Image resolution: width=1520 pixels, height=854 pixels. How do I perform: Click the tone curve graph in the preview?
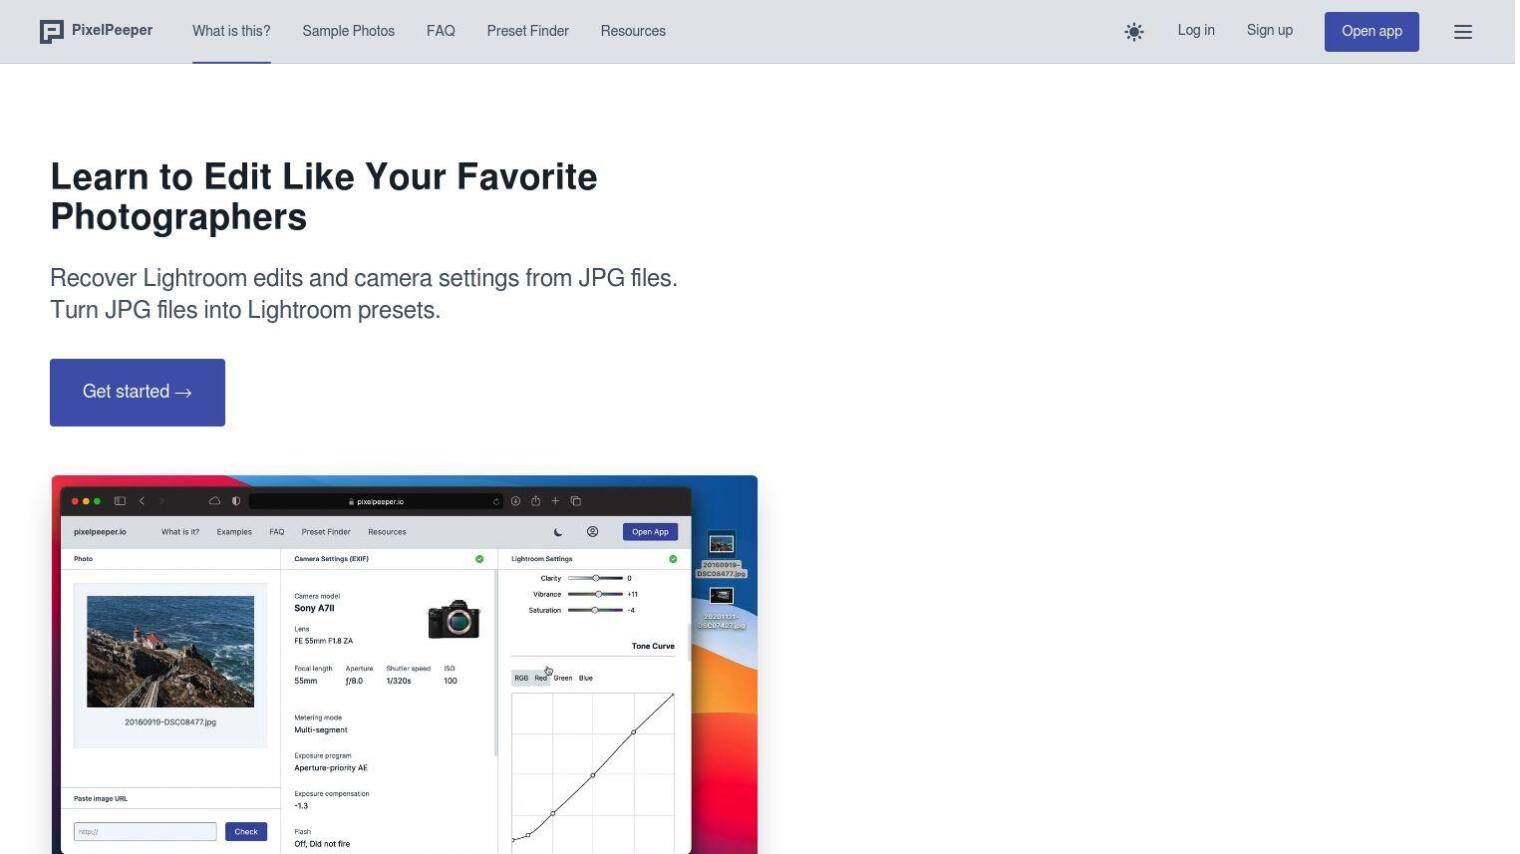coord(593,772)
